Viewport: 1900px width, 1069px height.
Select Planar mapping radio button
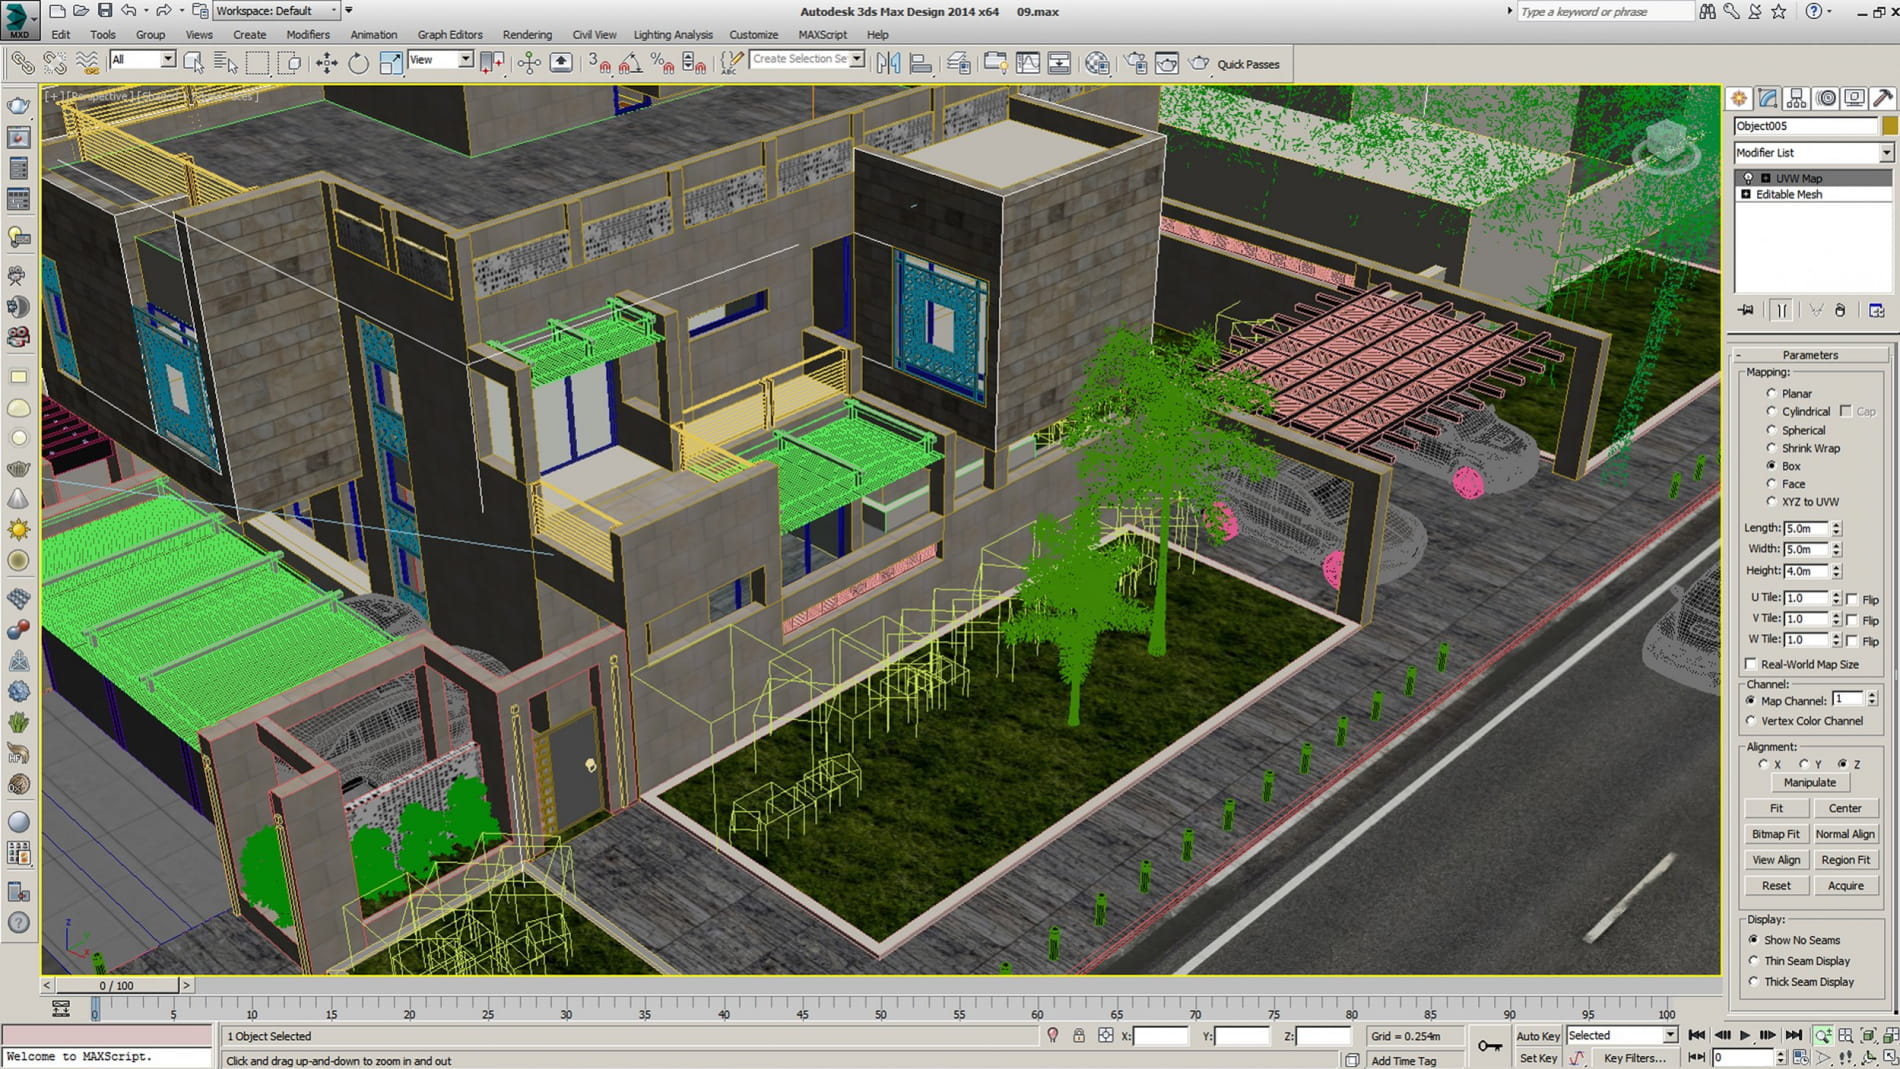pyautogui.click(x=1771, y=393)
